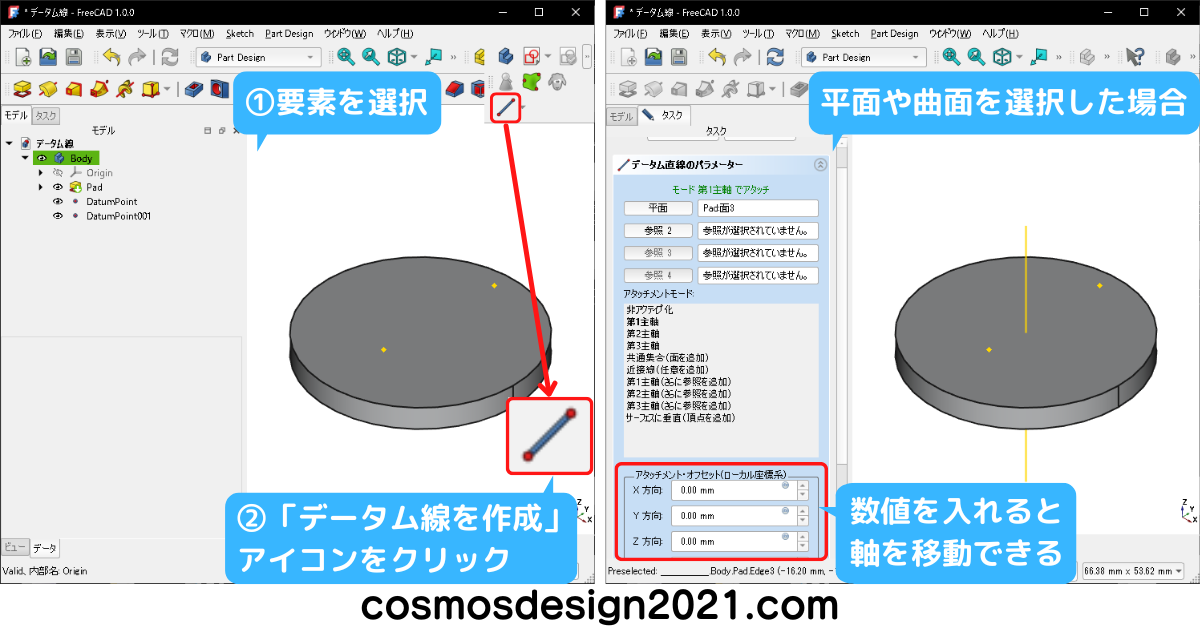Collapse データム直線のパラメーター panel chevron
Viewport: 1200px width, 630px height.
[x=821, y=165]
